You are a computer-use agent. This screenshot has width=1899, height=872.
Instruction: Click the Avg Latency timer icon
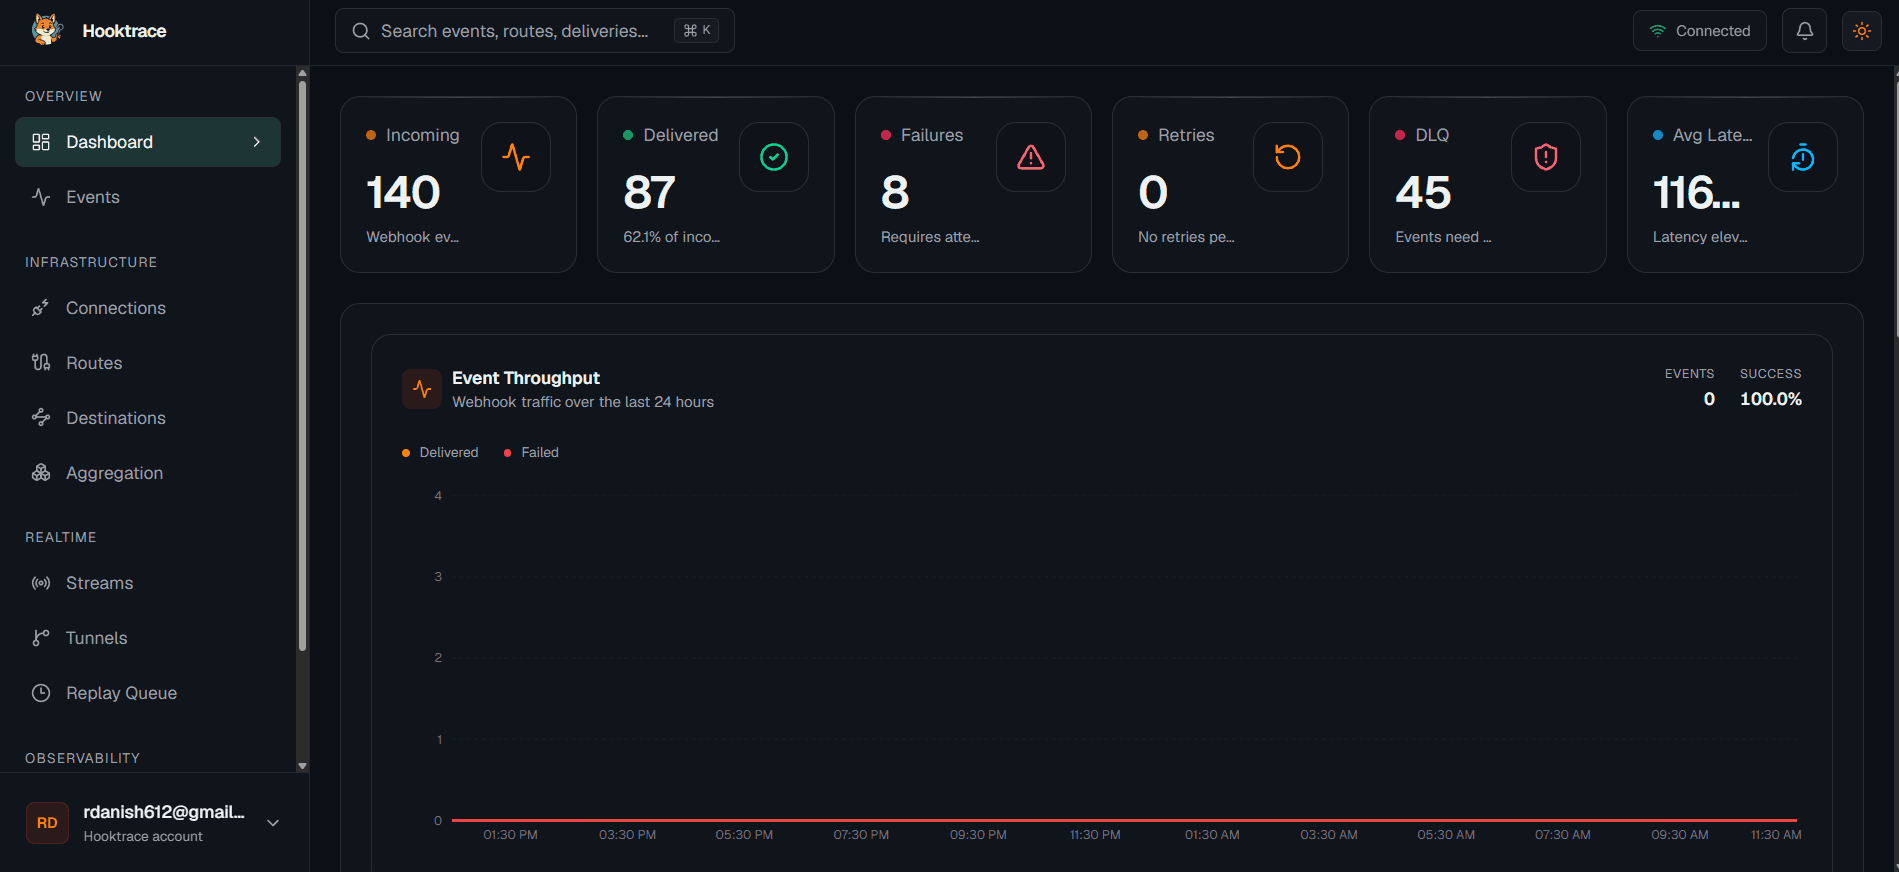point(1803,157)
